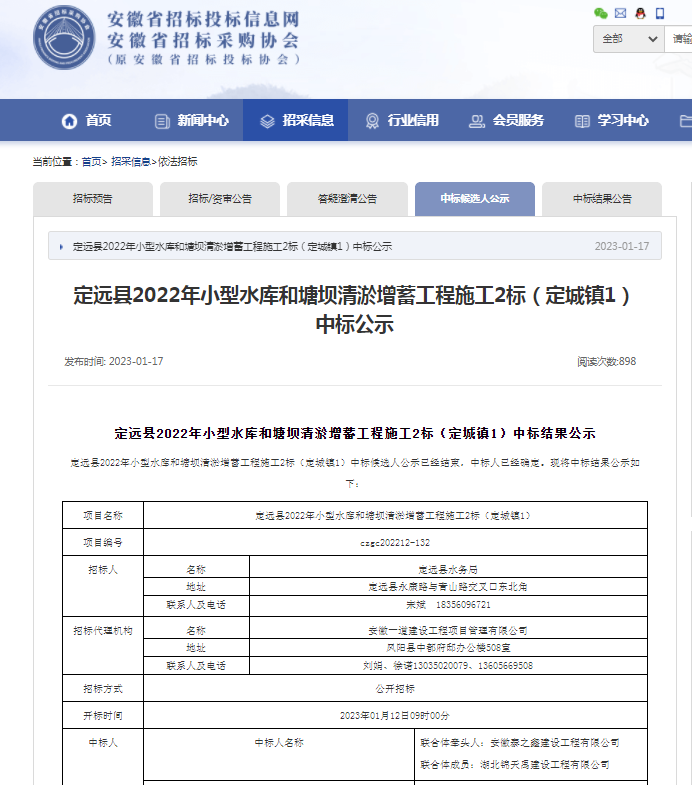Viewport: 692px width, 785px height.
Task: Click the folder icon at navbar edge
Action: pos(685,121)
